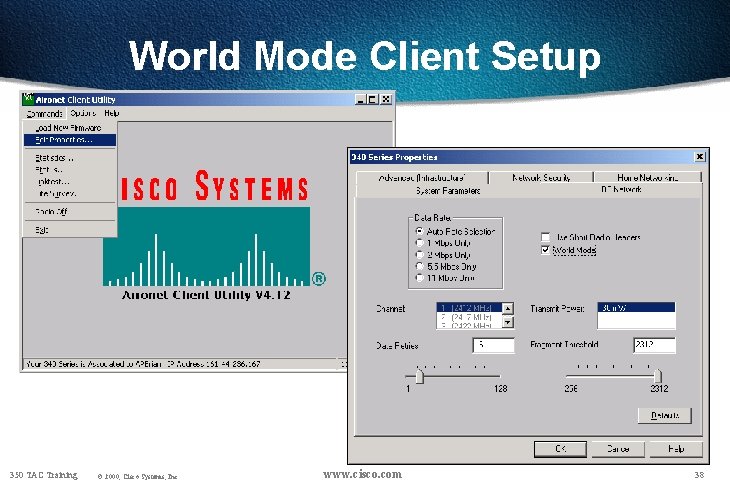Switch to the Advanced (Infrastructure) tab
This screenshot has height=486, width=730.
tap(422, 178)
